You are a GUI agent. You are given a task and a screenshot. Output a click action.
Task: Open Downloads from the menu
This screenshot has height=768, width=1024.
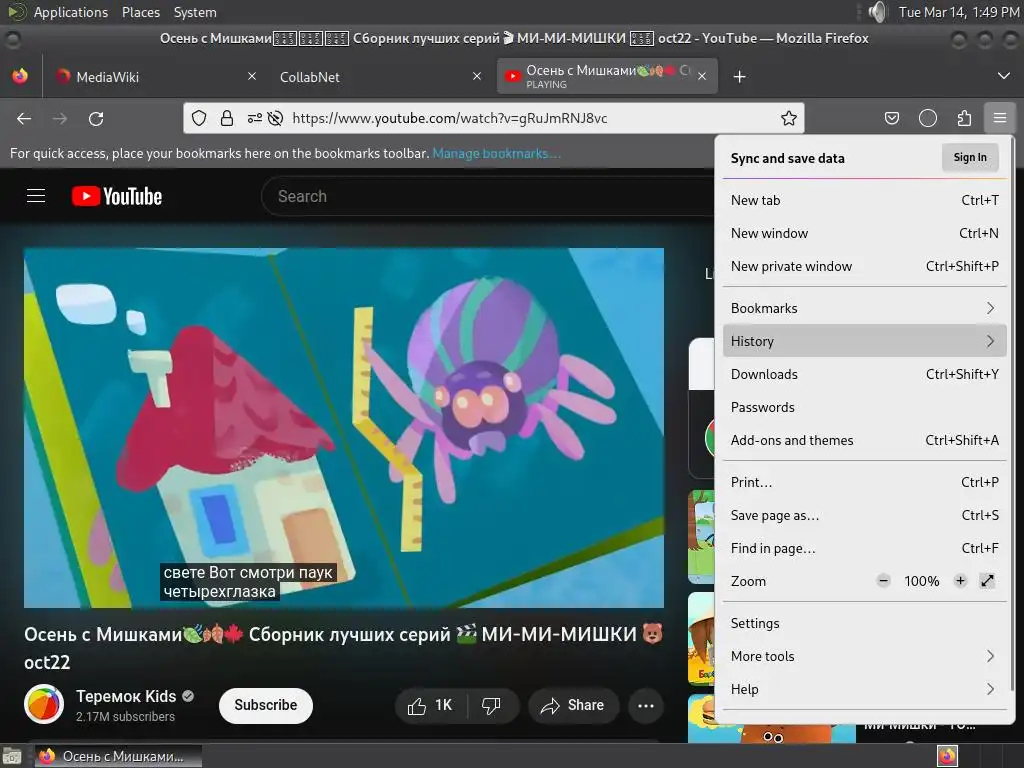tap(864, 374)
